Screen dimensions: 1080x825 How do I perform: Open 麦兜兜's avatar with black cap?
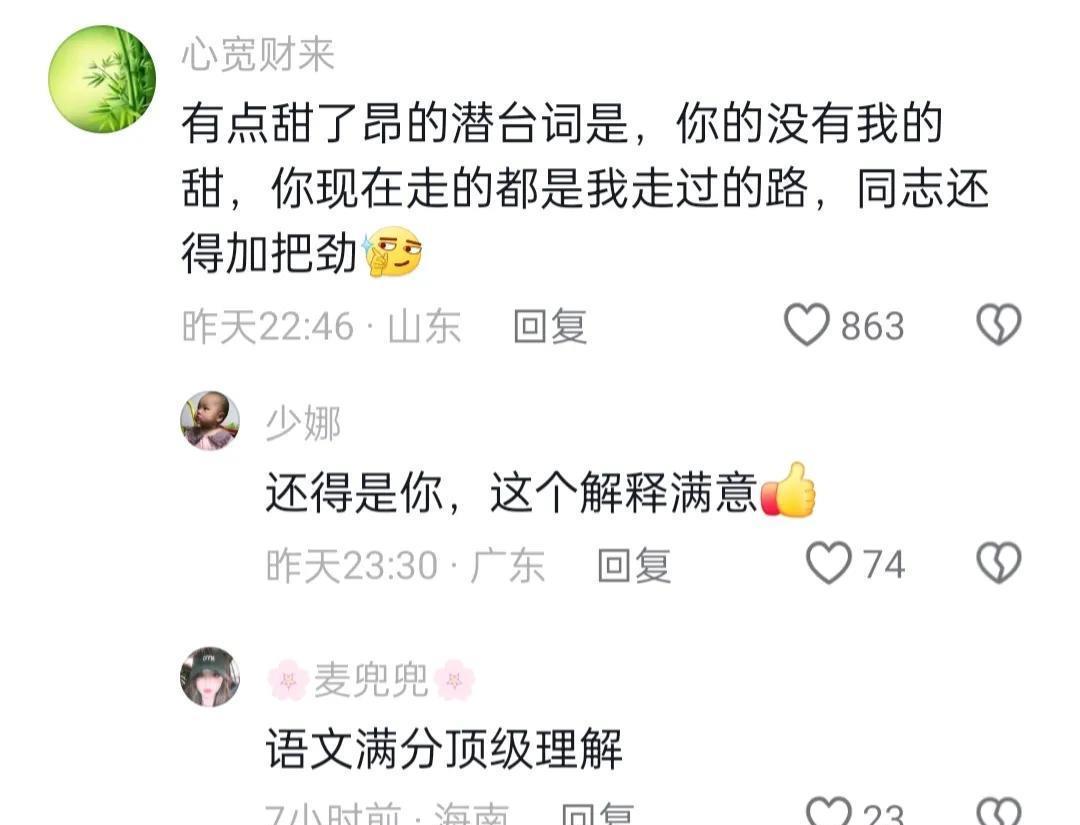210,677
